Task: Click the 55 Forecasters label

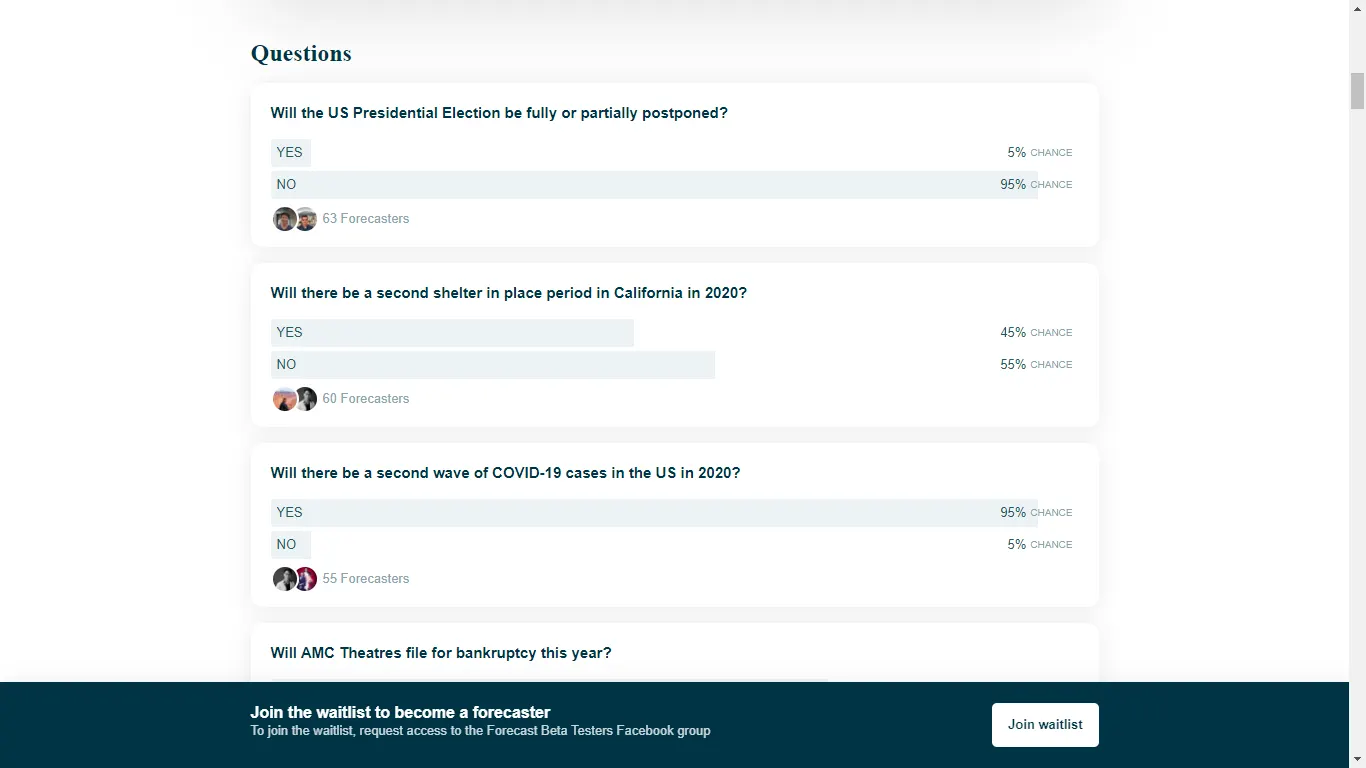Action: click(x=366, y=579)
